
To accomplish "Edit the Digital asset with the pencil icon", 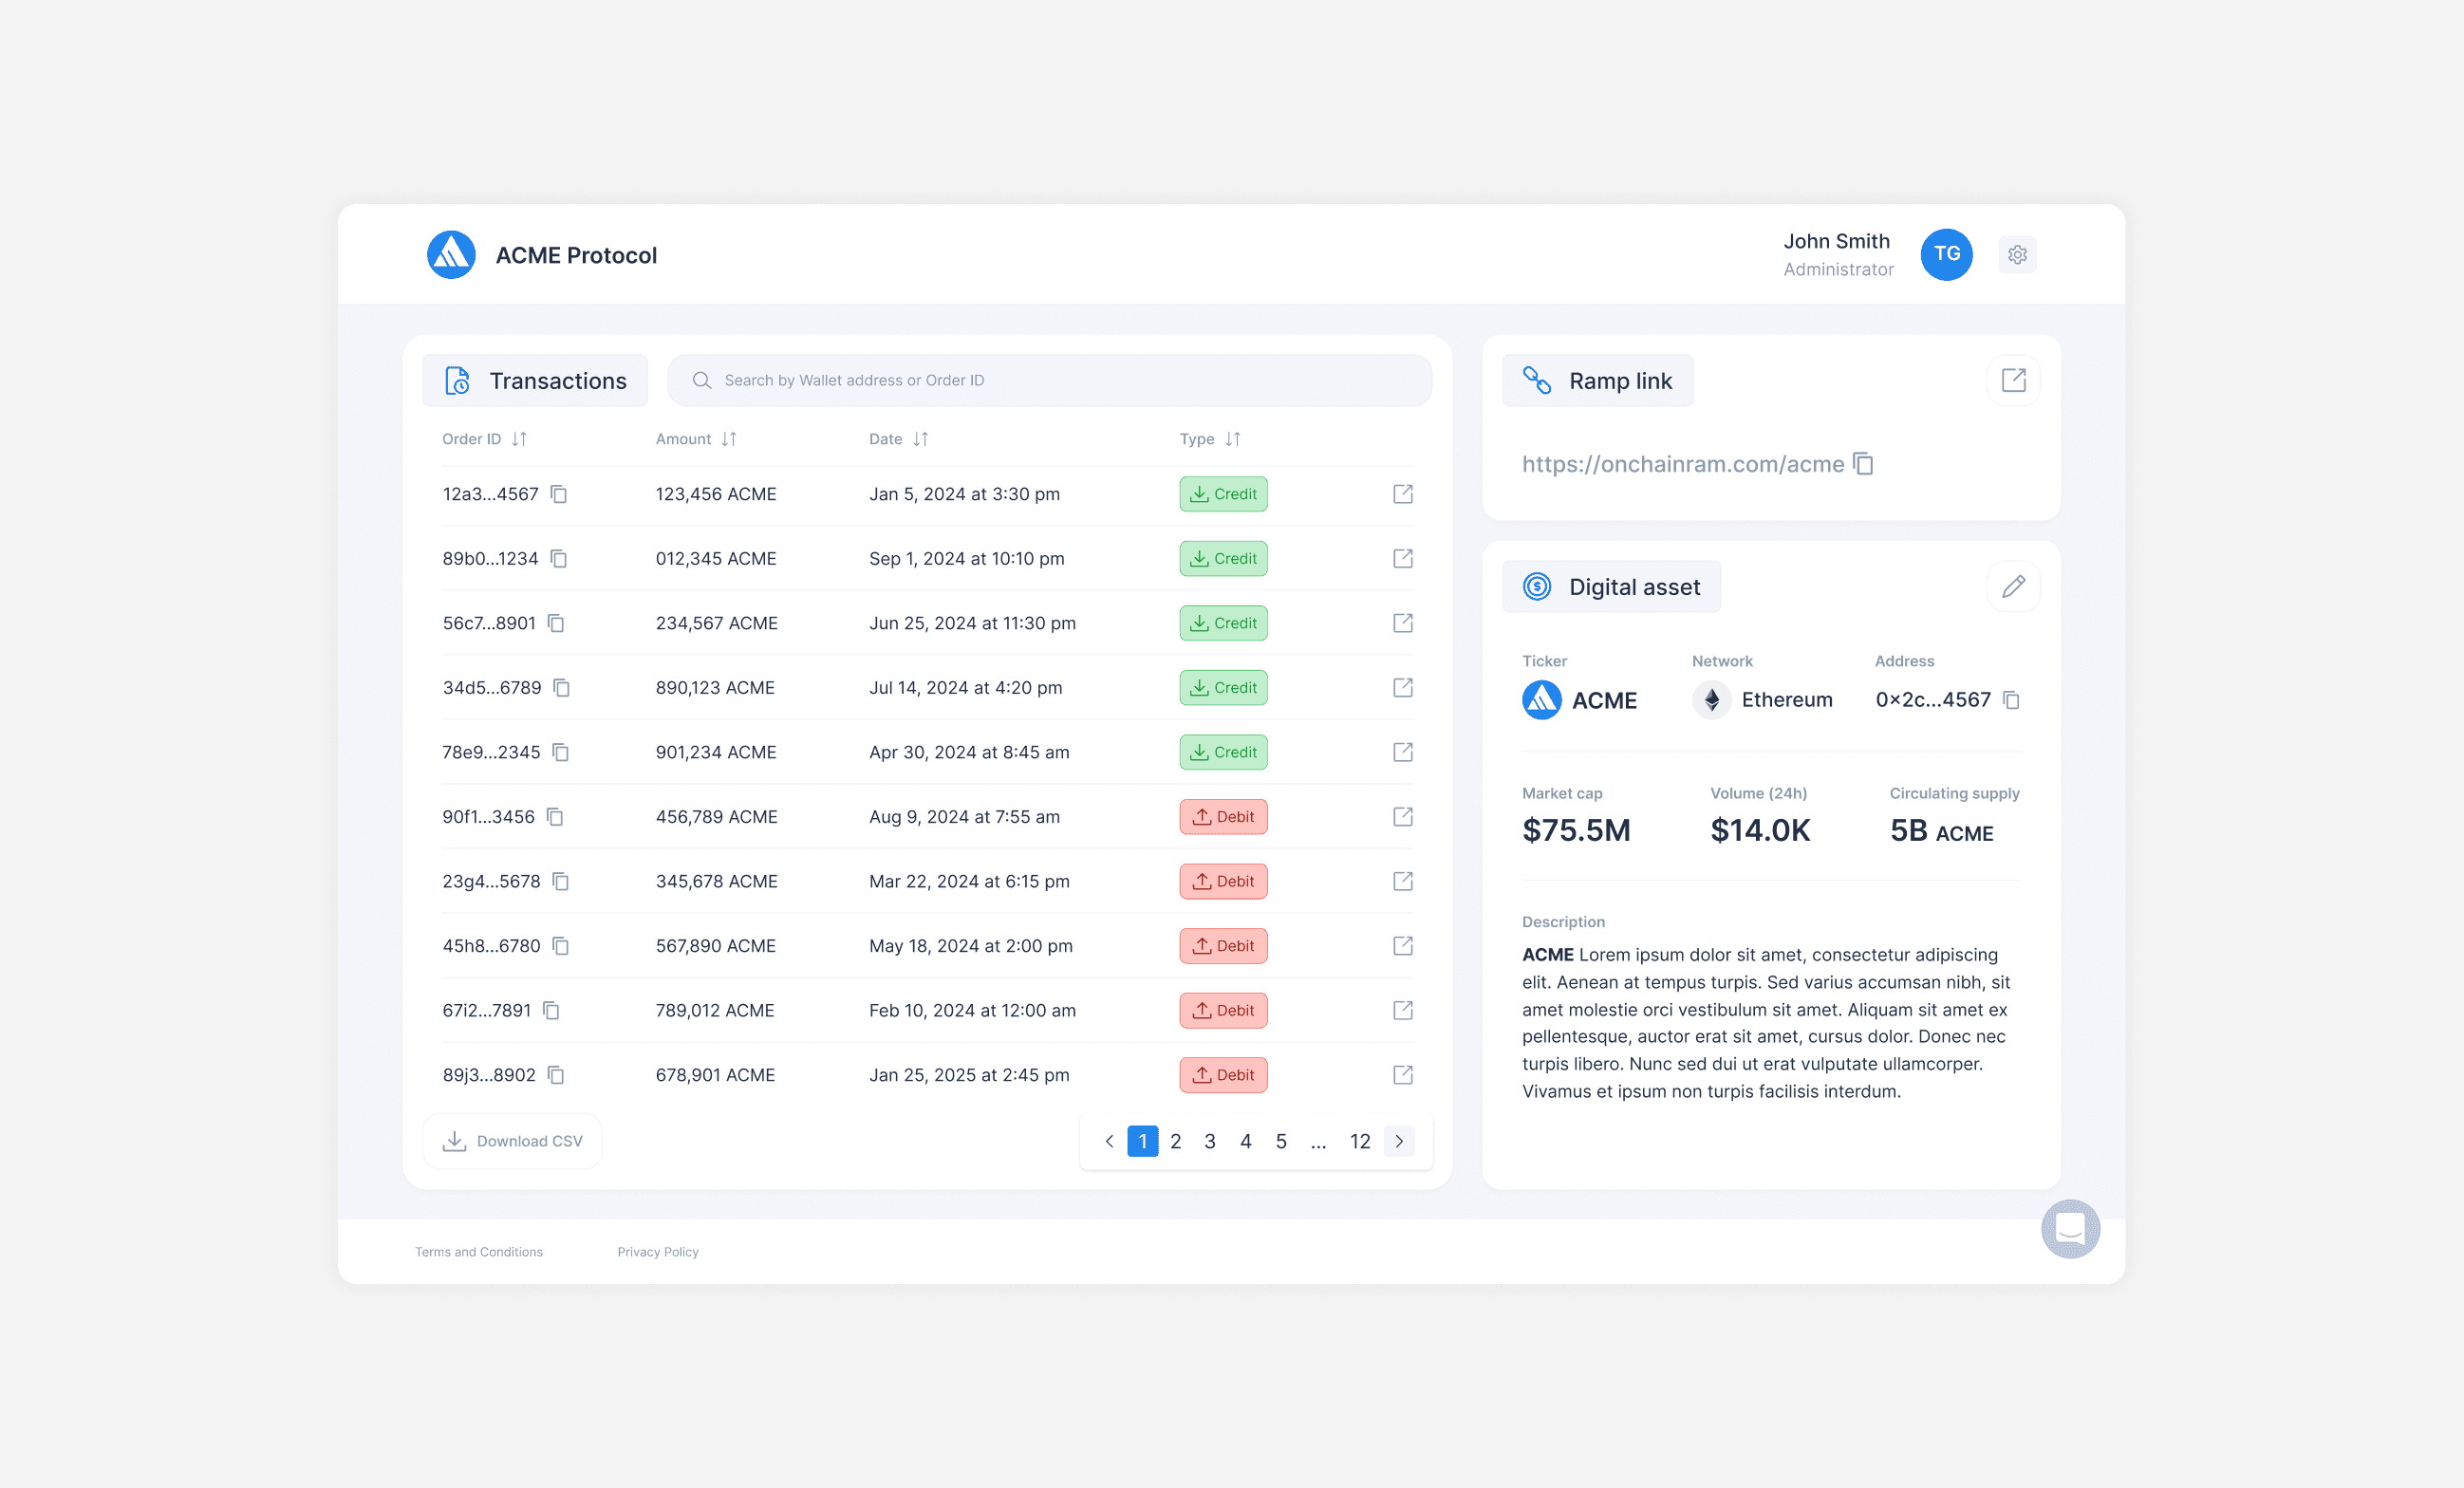I will pos(2012,586).
